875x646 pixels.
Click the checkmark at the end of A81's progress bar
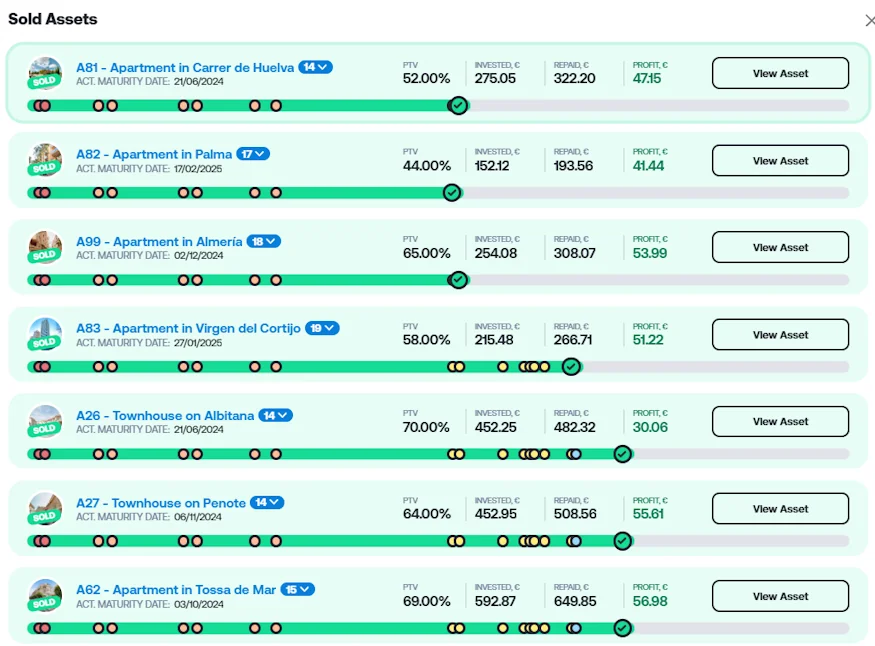click(x=458, y=105)
